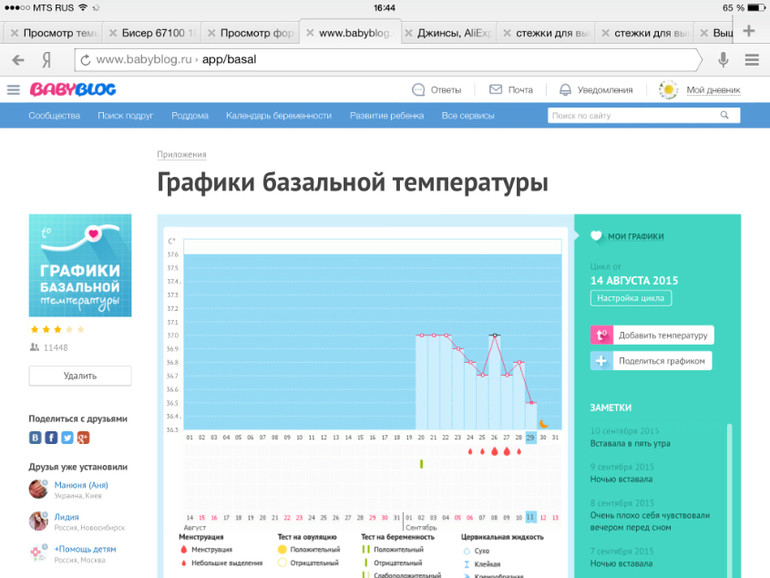This screenshot has height=578, width=770.
Task: Click the Добавить температуру button
Action: click(x=652, y=335)
